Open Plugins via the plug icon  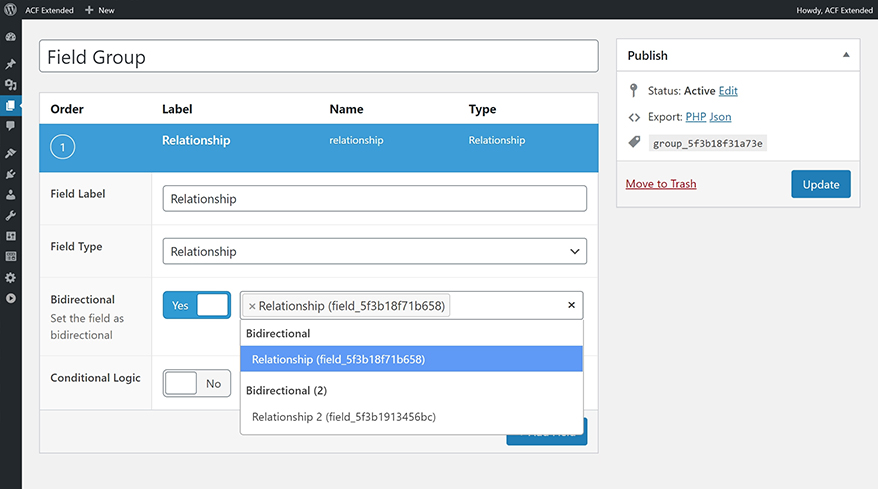[x=11, y=174]
